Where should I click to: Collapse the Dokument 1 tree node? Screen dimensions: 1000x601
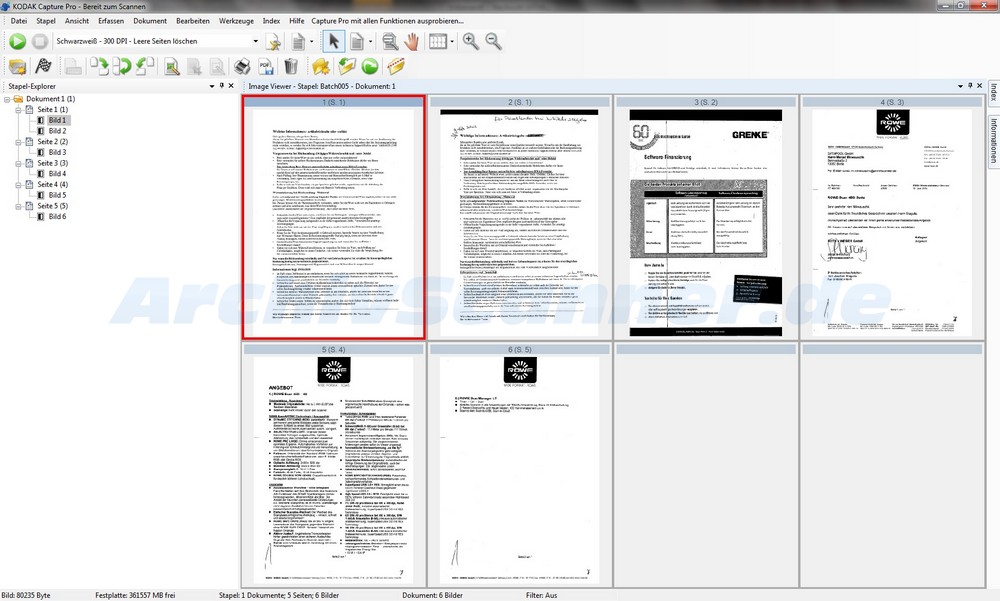click(x=7, y=99)
